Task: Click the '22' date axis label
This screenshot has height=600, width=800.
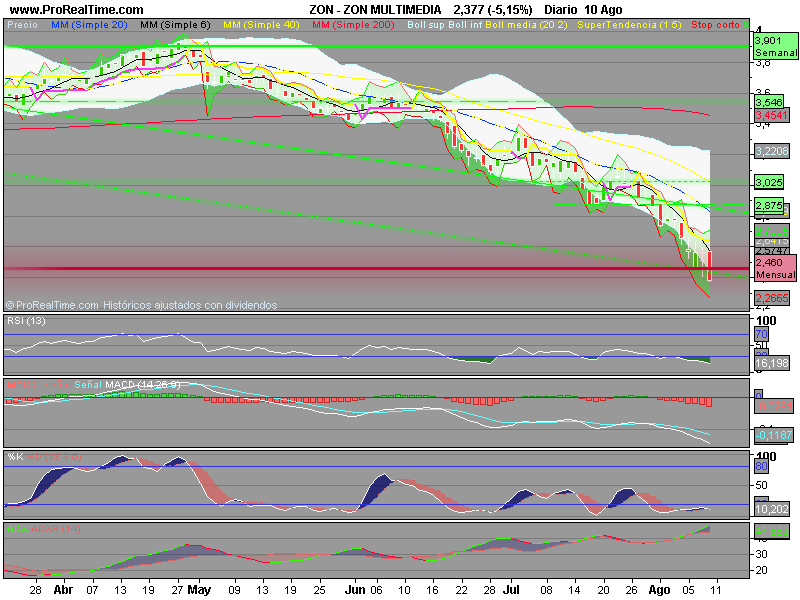Action: coord(461,590)
